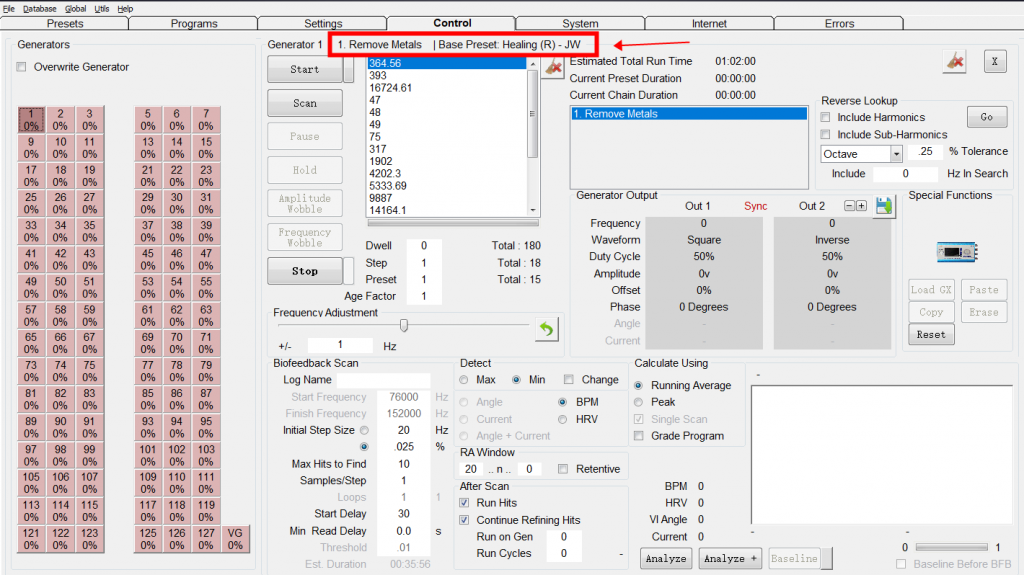Select generator 1 cell in the grid
The width and height of the screenshot is (1024, 575).
point(31,120)
